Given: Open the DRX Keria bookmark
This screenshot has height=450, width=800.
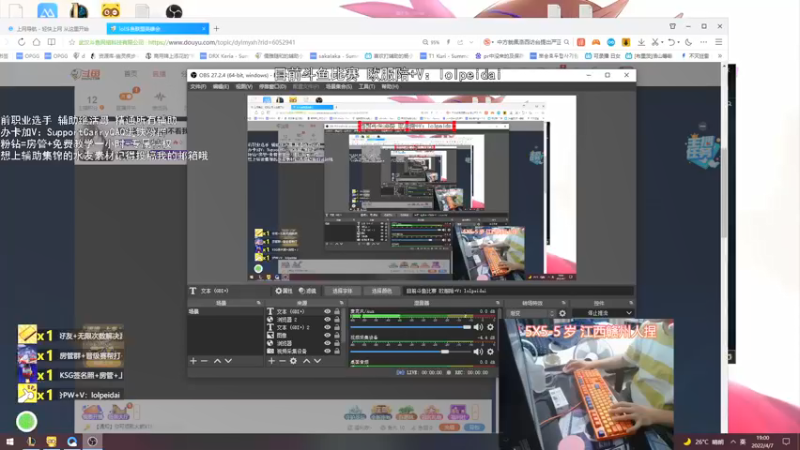Looking at the screenshot, I should (x=223, y=56).
